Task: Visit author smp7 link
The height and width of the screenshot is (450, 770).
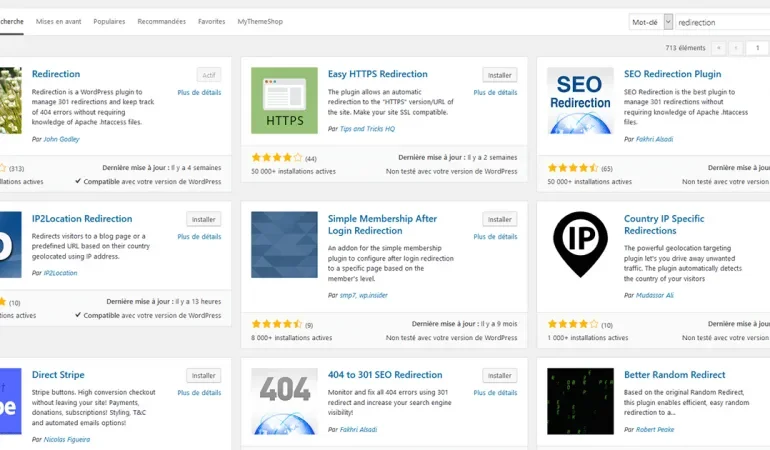Action: [x=347, y=296]
